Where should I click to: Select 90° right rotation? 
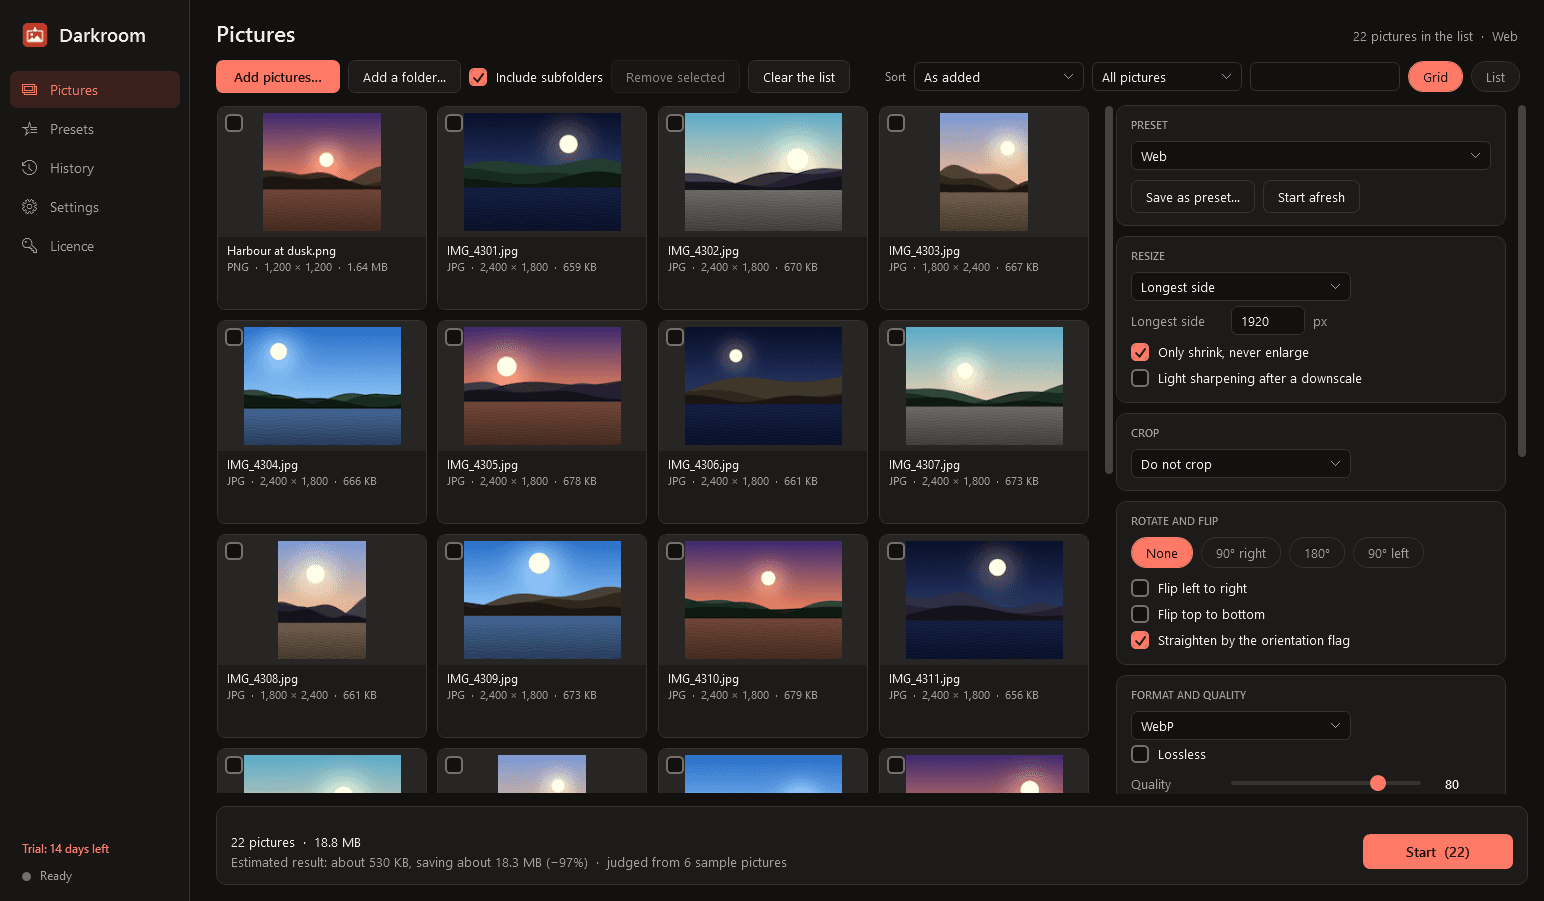[1241, 553]
